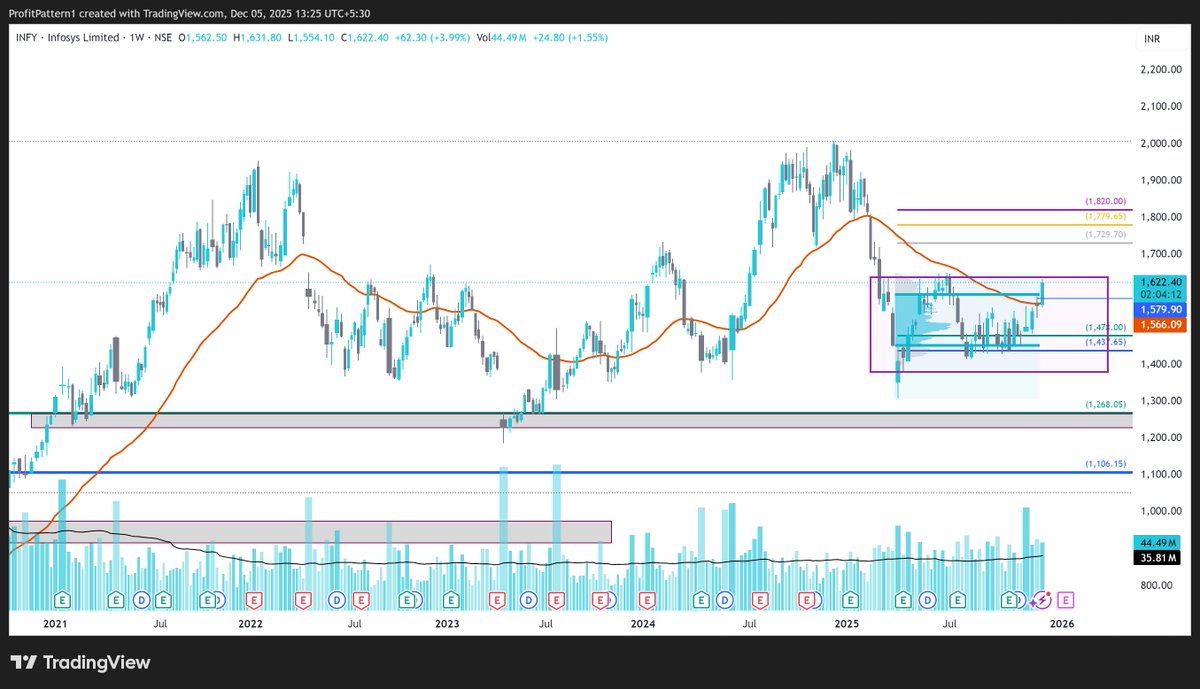This screenshot has width=1200, height=689.
Task: Select the countdown timer 02:04:12 on the price axis
Action: pos(1162,296)
